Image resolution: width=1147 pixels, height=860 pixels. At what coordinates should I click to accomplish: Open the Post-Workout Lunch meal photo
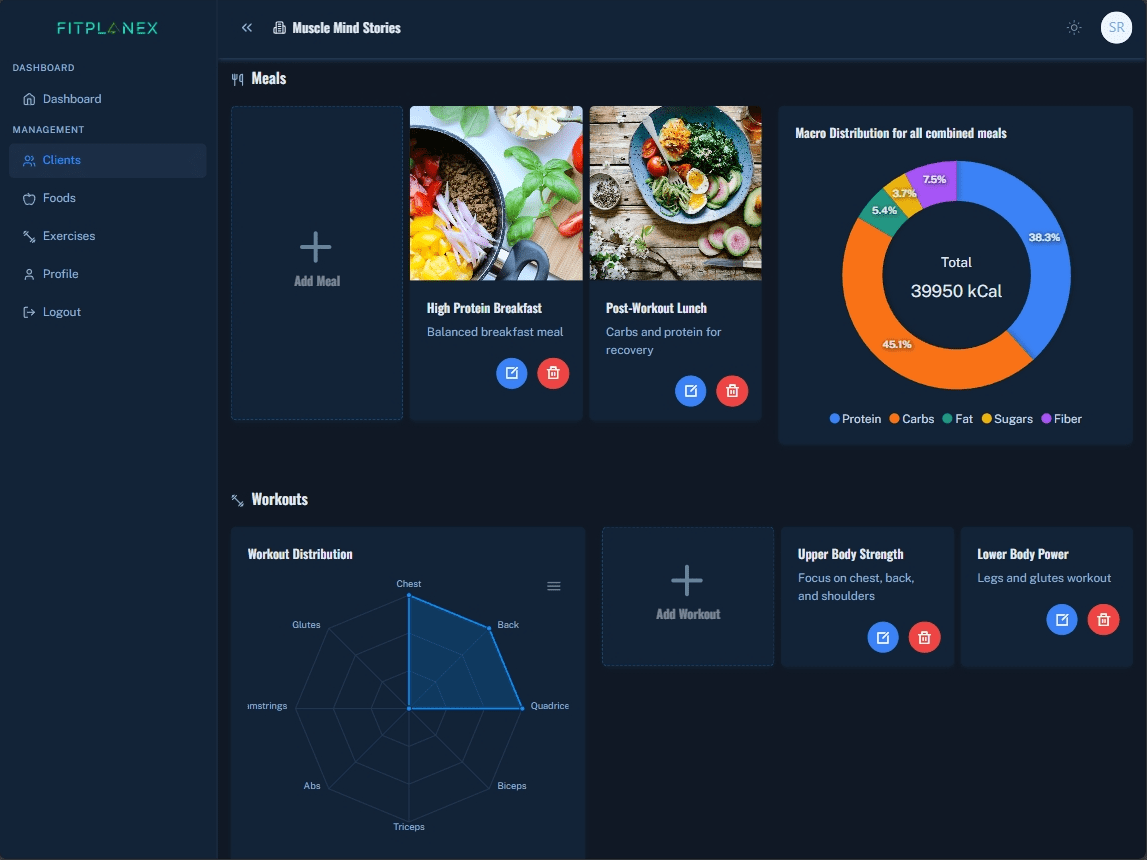tap(675, 193)
